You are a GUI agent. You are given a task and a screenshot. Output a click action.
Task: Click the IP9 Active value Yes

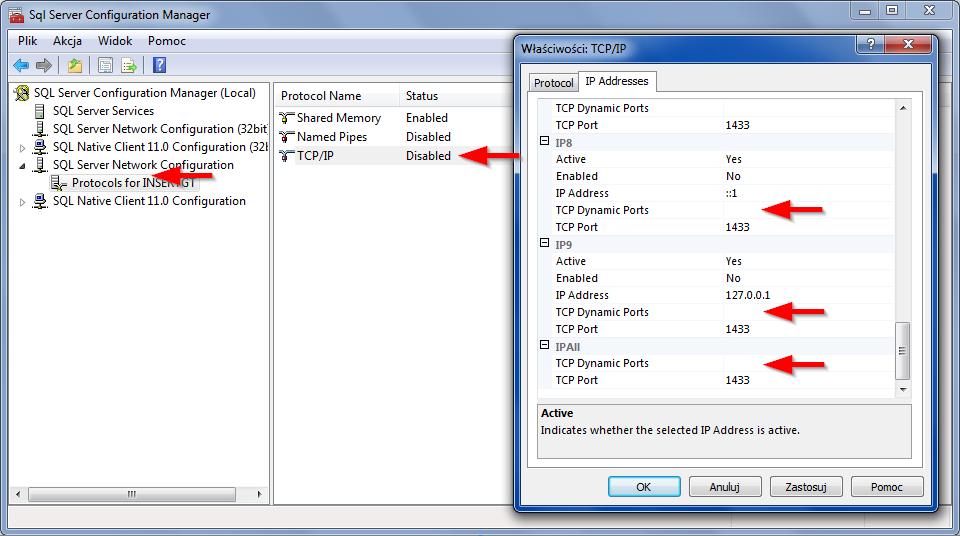[x=733, y=262]
